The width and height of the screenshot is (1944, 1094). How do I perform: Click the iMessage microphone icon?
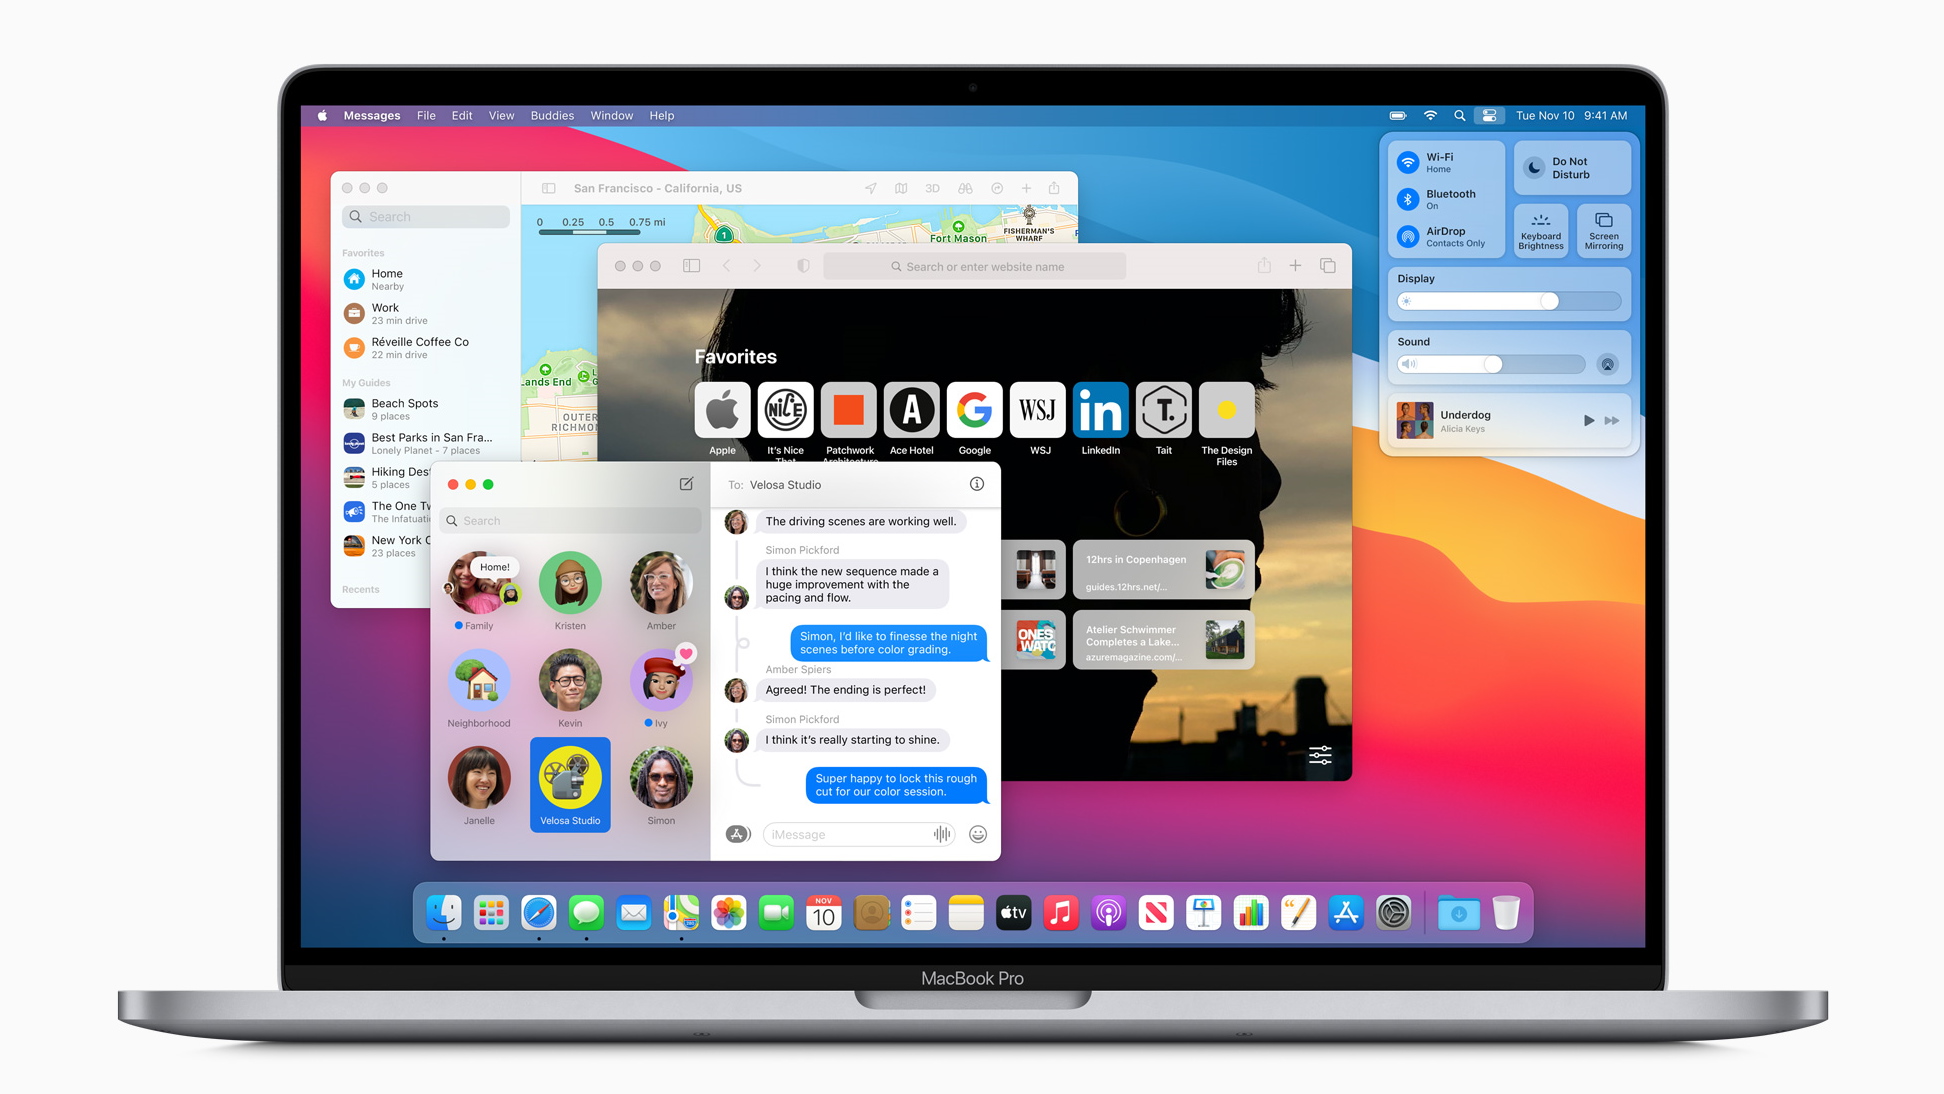pyautogui.click(x=943, y=834)
